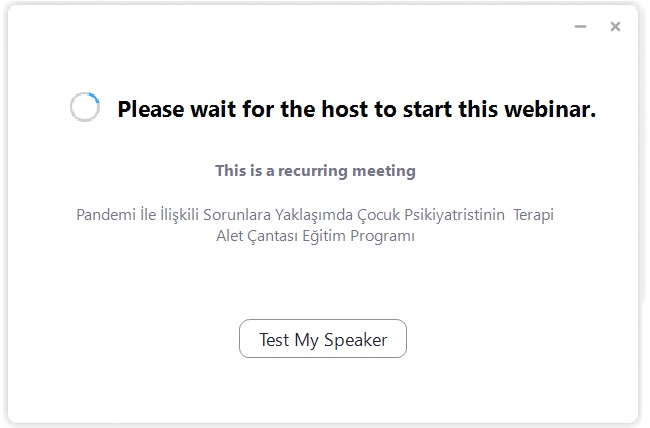Screen dimensions: 650x428
Task: Click the word 'Terapi' in the topic
Action: point(534,215)
